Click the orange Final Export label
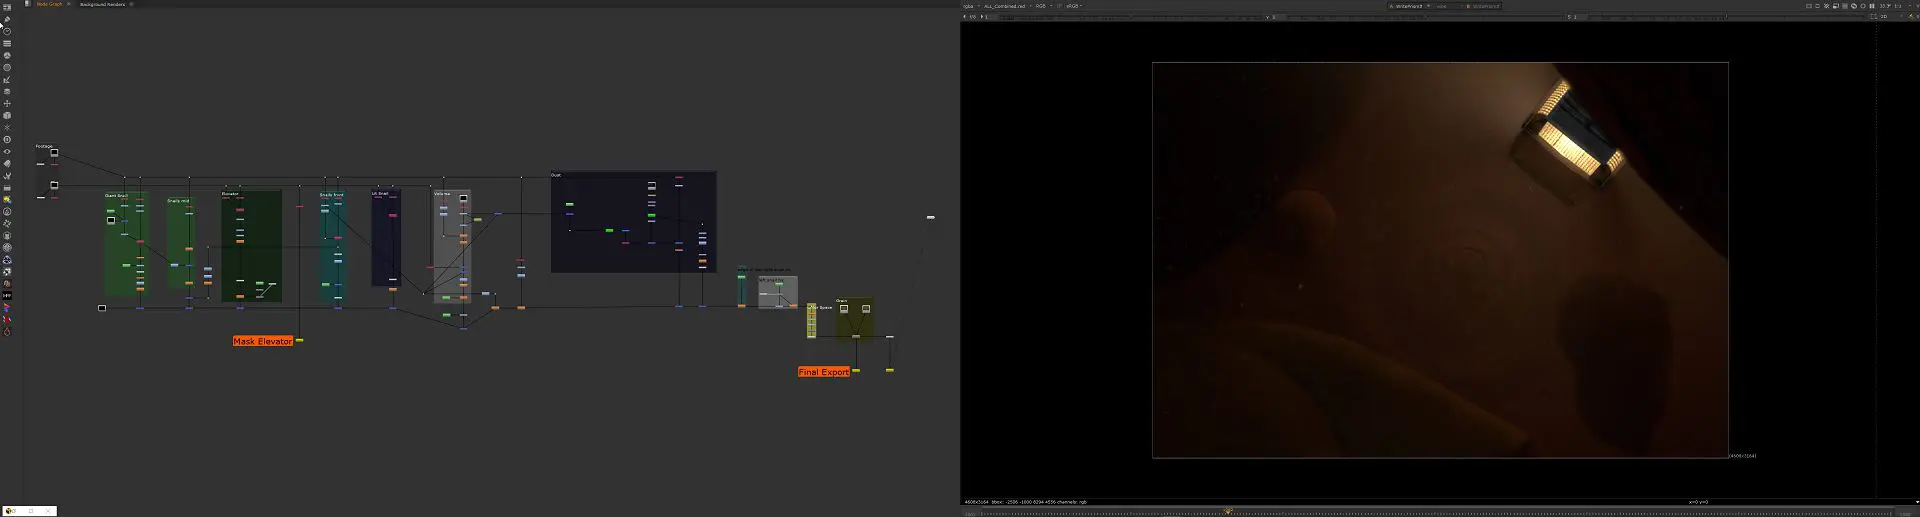The width and height of the screenshot is (1920, 517). pos(823,372)
